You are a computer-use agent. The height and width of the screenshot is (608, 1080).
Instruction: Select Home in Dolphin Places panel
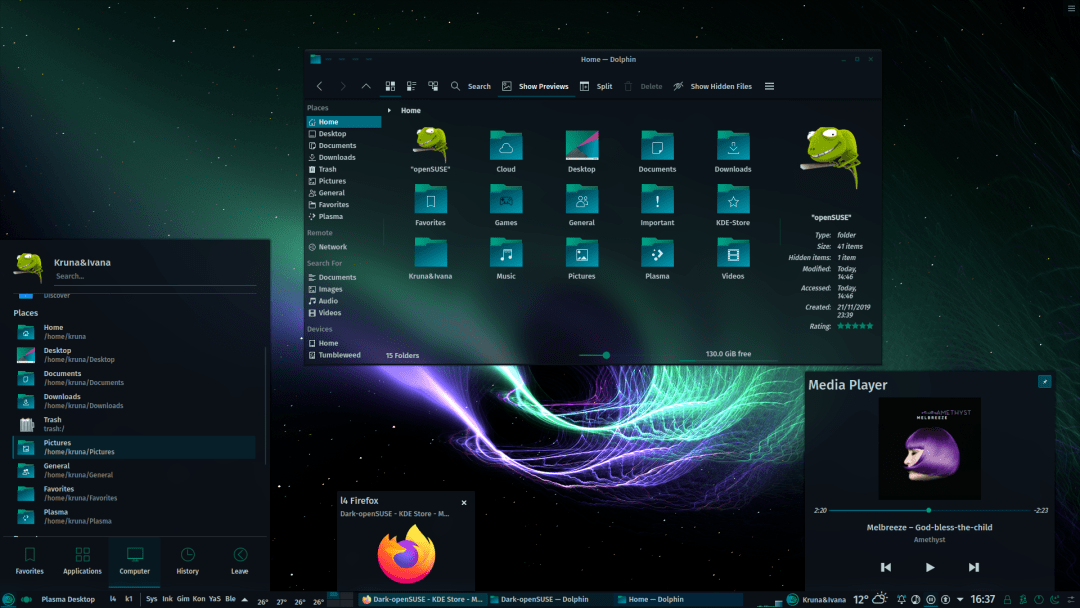tap(343, 122)
